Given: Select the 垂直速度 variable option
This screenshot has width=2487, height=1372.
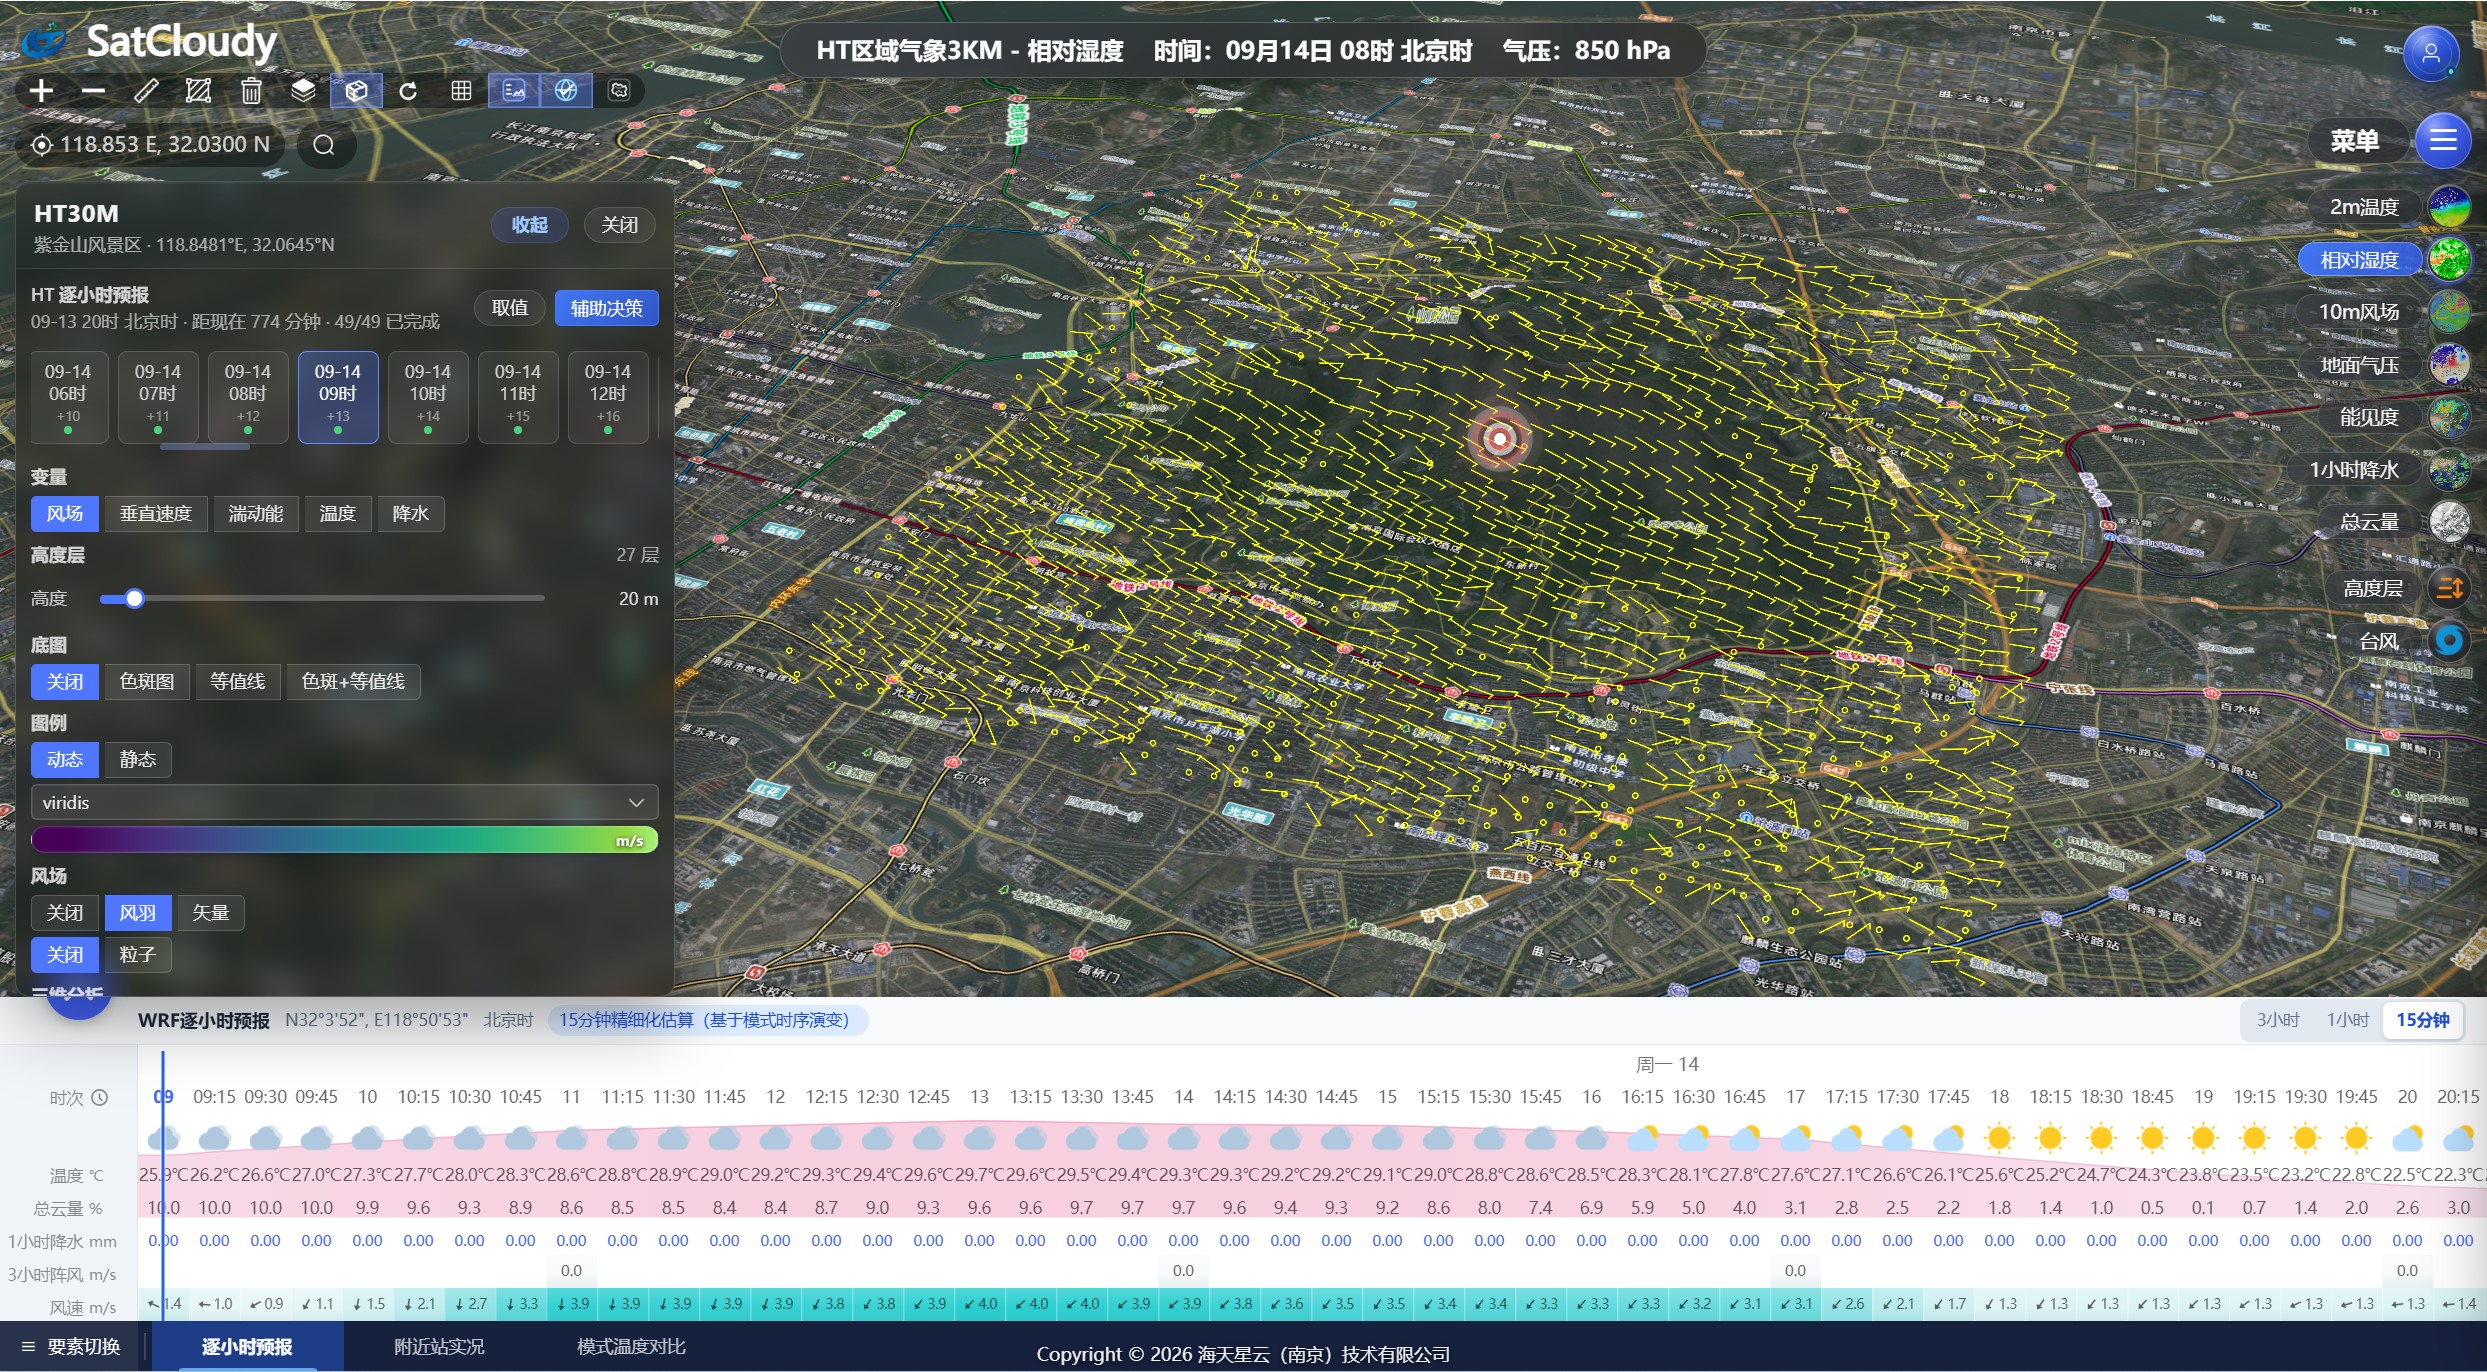Looking at the screenshot, I should [x=156, y=514].
